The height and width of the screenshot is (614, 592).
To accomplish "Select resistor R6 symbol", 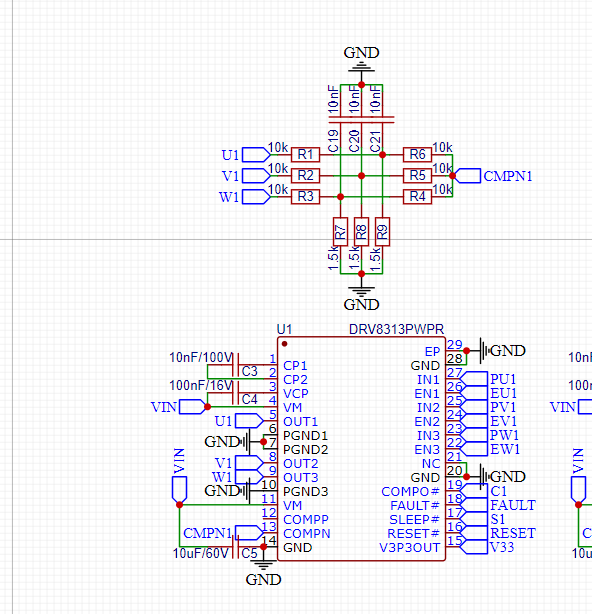I will coord(417,155).
